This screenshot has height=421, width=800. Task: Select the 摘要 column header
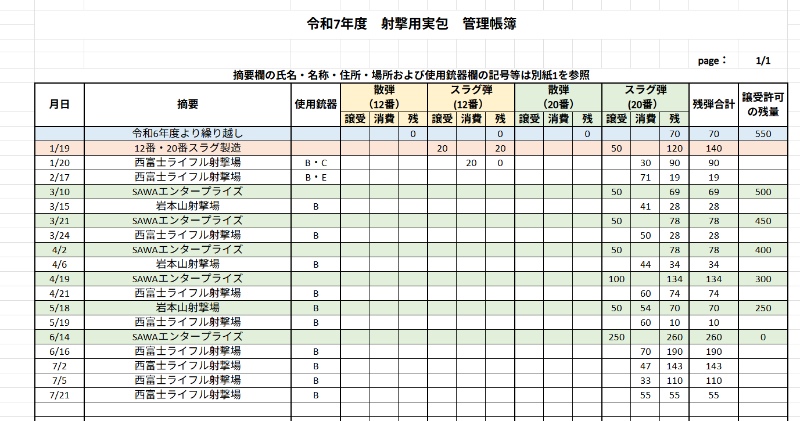(x=188, y=105)
